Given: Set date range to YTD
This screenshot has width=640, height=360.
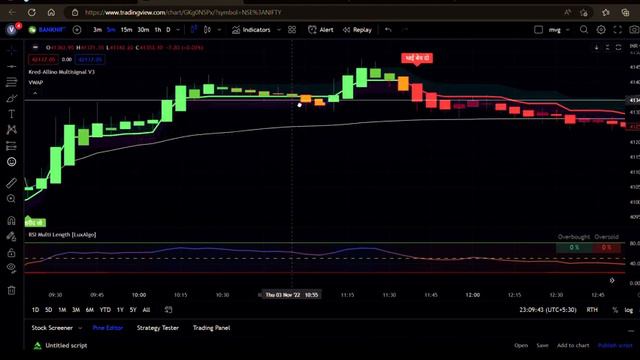Looking at the screenshot, I should pos(105,310).
